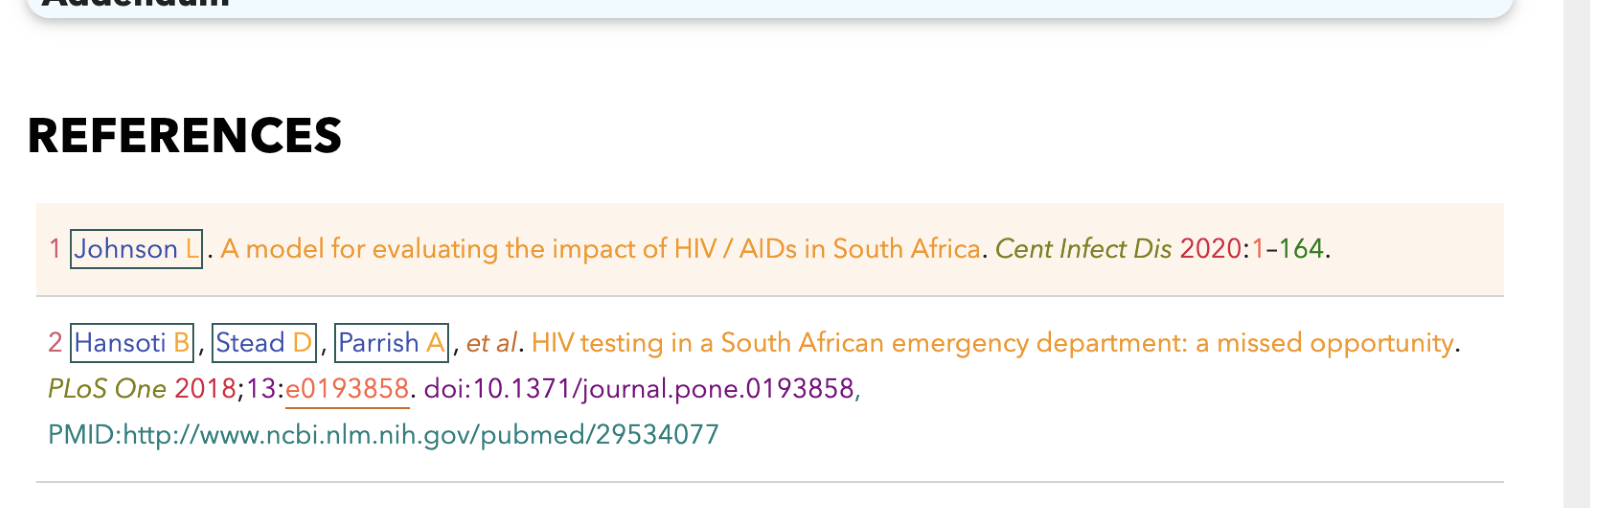Click the 'et al' text in reference 2

click(x=492, y=343)
